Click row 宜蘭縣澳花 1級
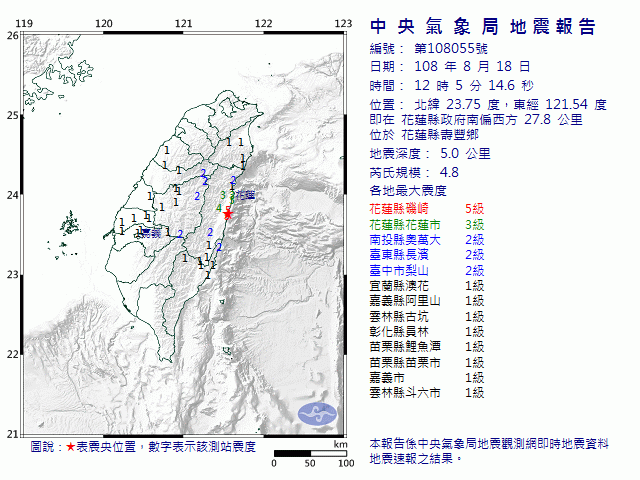Screen dimensions: 640x480 (x=427, y=286)
